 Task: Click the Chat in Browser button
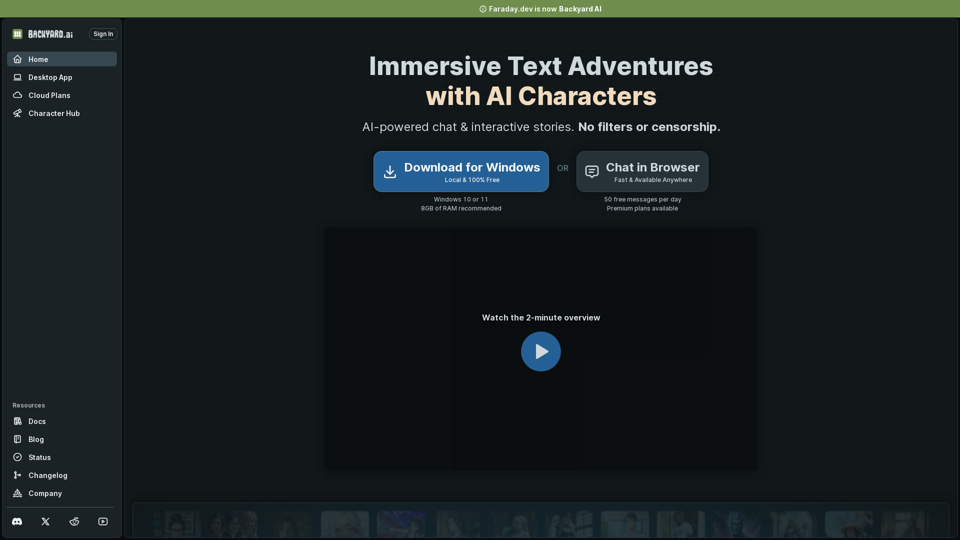[x=642, y=171]
